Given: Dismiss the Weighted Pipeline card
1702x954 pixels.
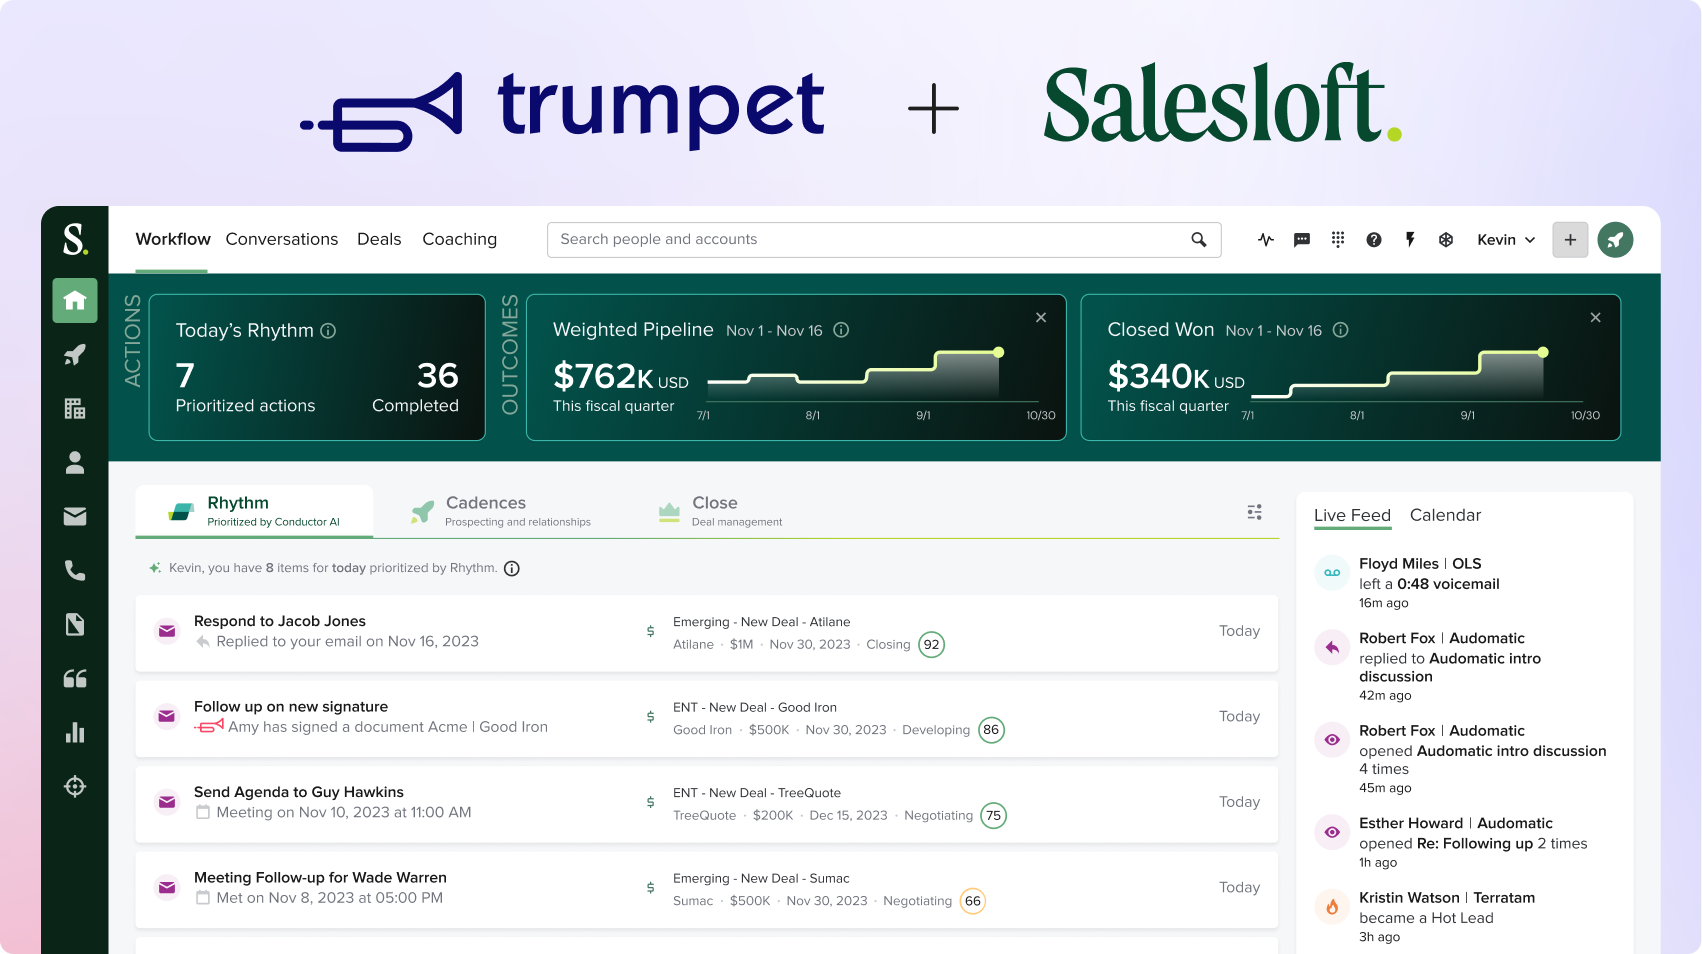Looking at the screenshot, I should (1041, 317).
